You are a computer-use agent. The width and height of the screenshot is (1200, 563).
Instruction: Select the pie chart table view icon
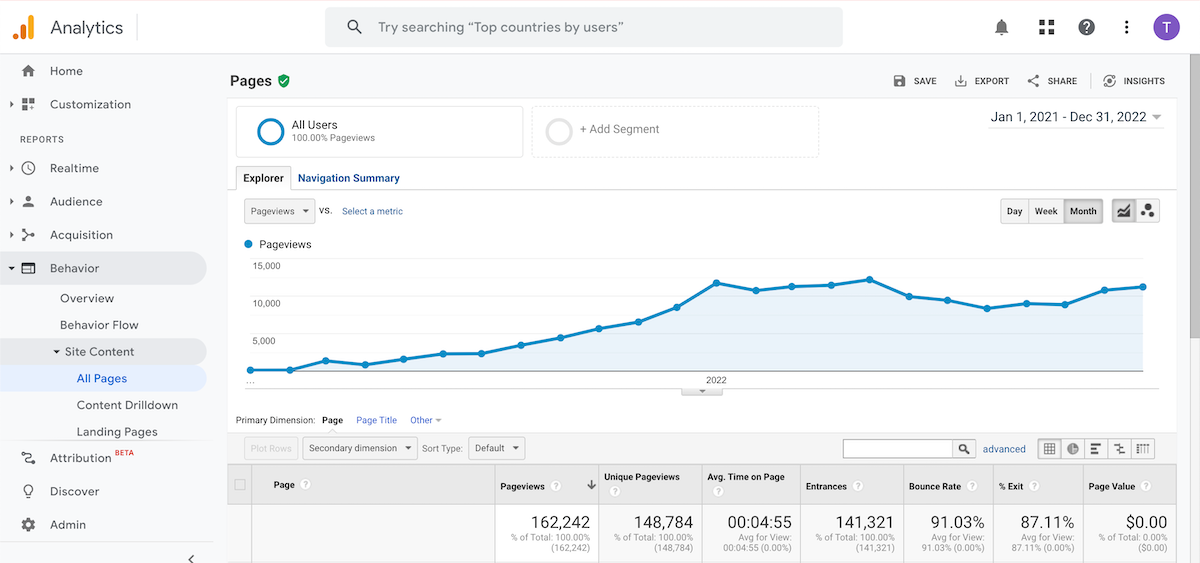pyautogui.click(x=1073, y=449)
